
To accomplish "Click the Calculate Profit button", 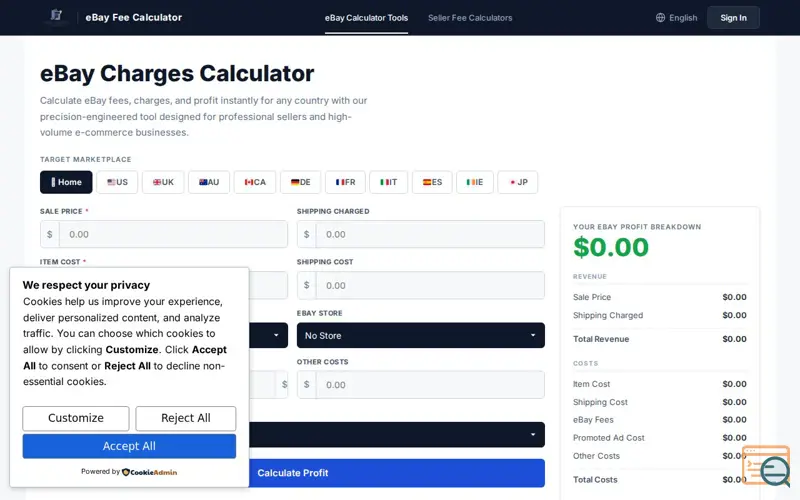I will click(396, 473).
